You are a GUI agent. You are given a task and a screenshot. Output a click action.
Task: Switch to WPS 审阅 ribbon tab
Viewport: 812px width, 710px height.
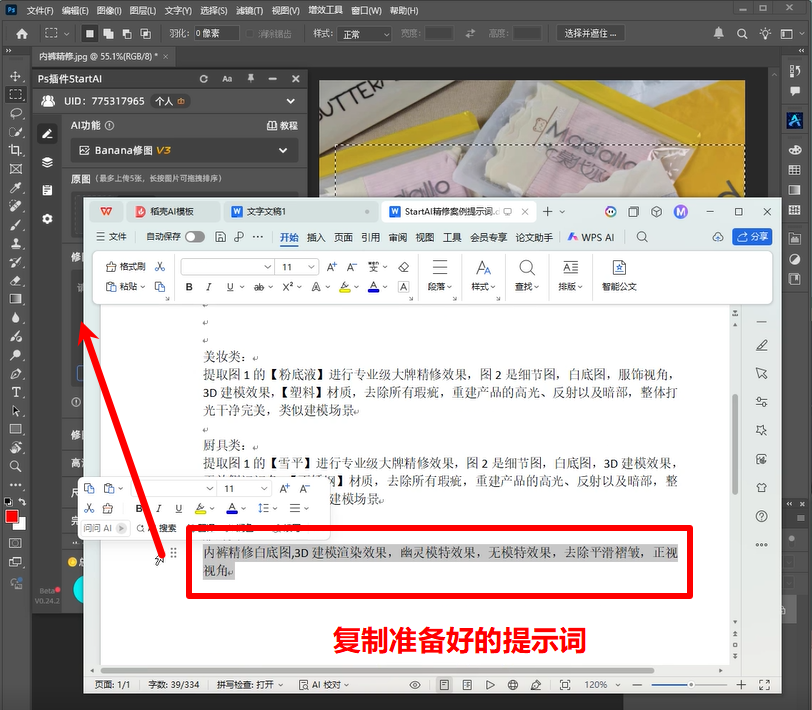tap(398, 237)
